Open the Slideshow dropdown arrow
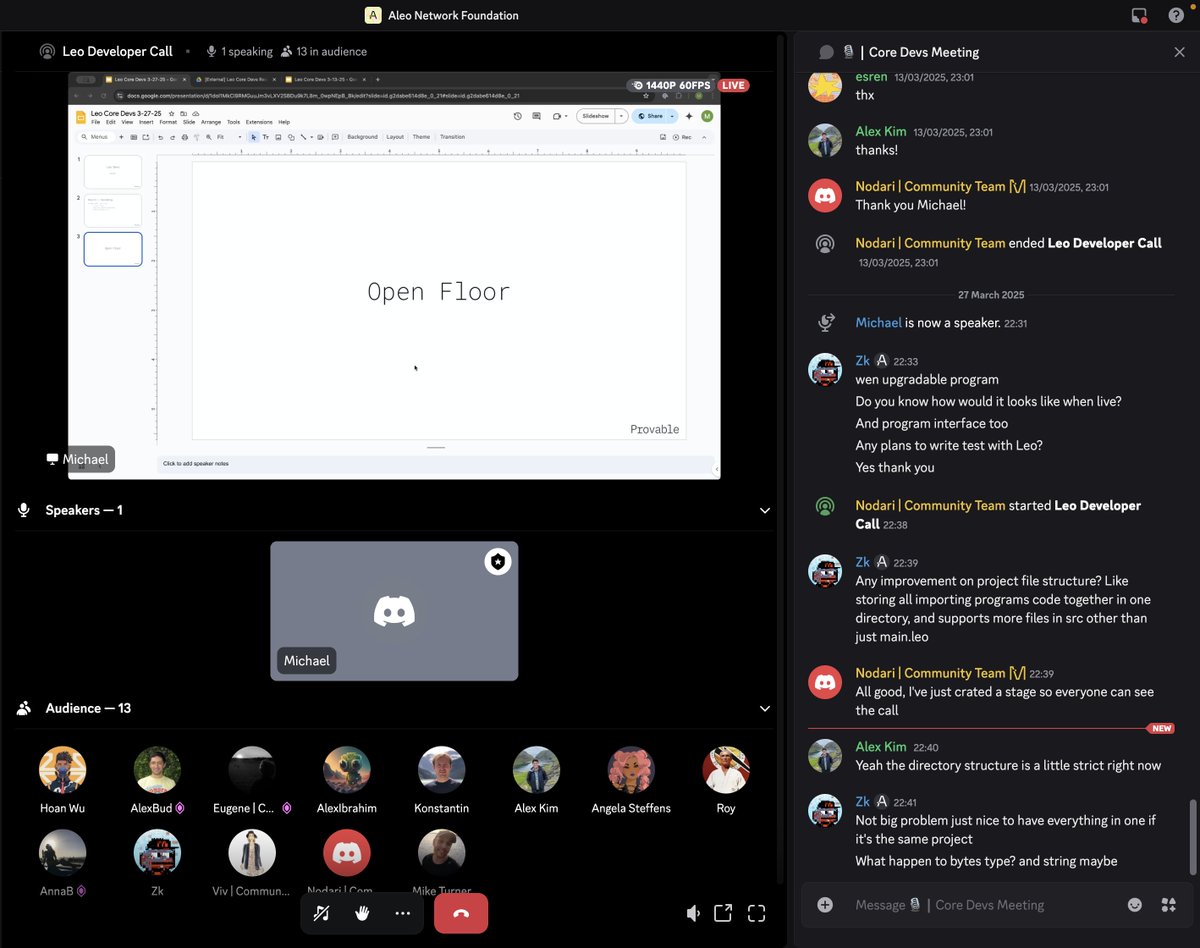This screenshot has width=1200, height=948. point(622,116)
